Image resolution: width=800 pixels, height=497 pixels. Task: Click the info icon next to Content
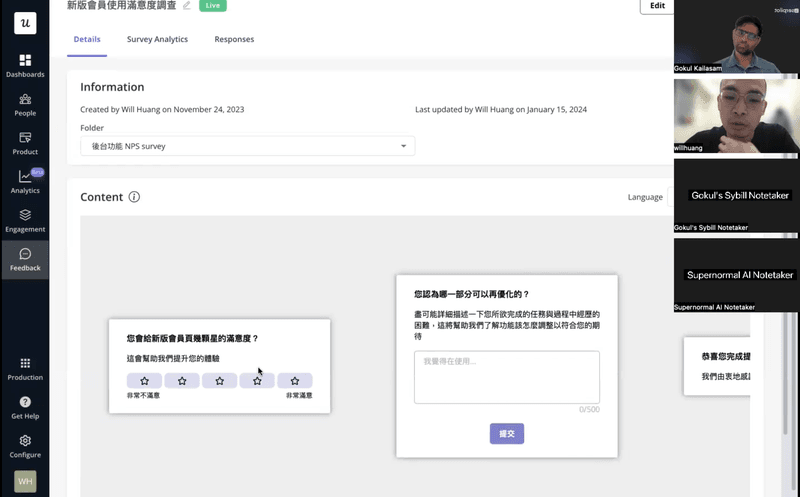(134, 197)
